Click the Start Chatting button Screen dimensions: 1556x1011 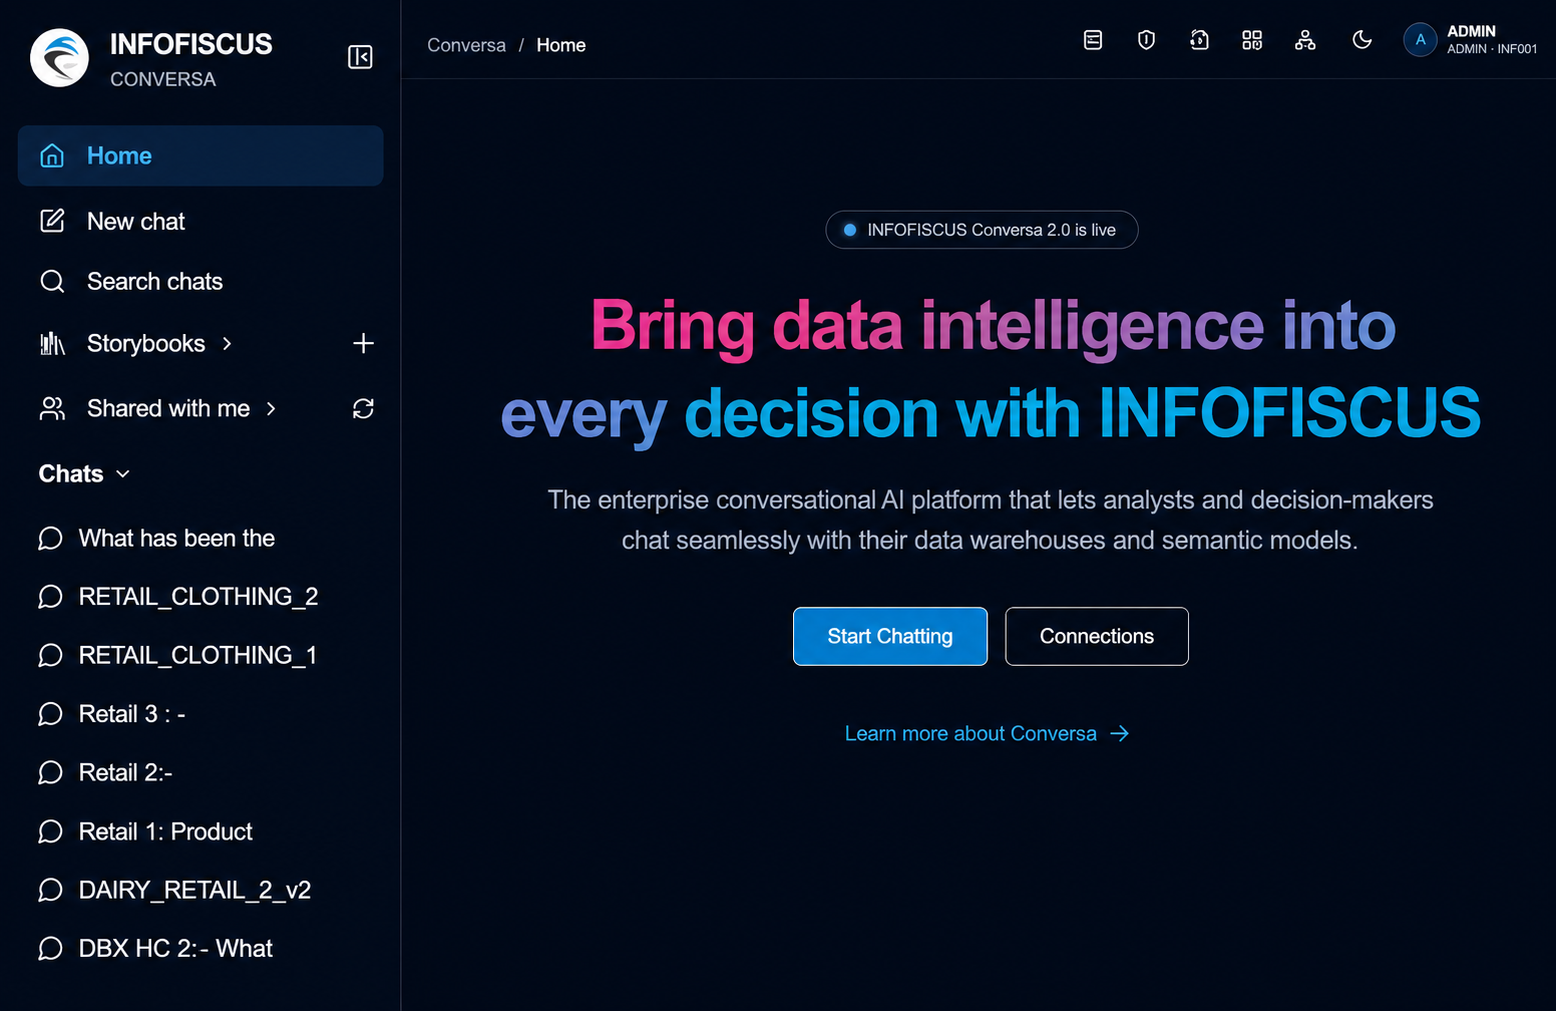coord(890,636)
